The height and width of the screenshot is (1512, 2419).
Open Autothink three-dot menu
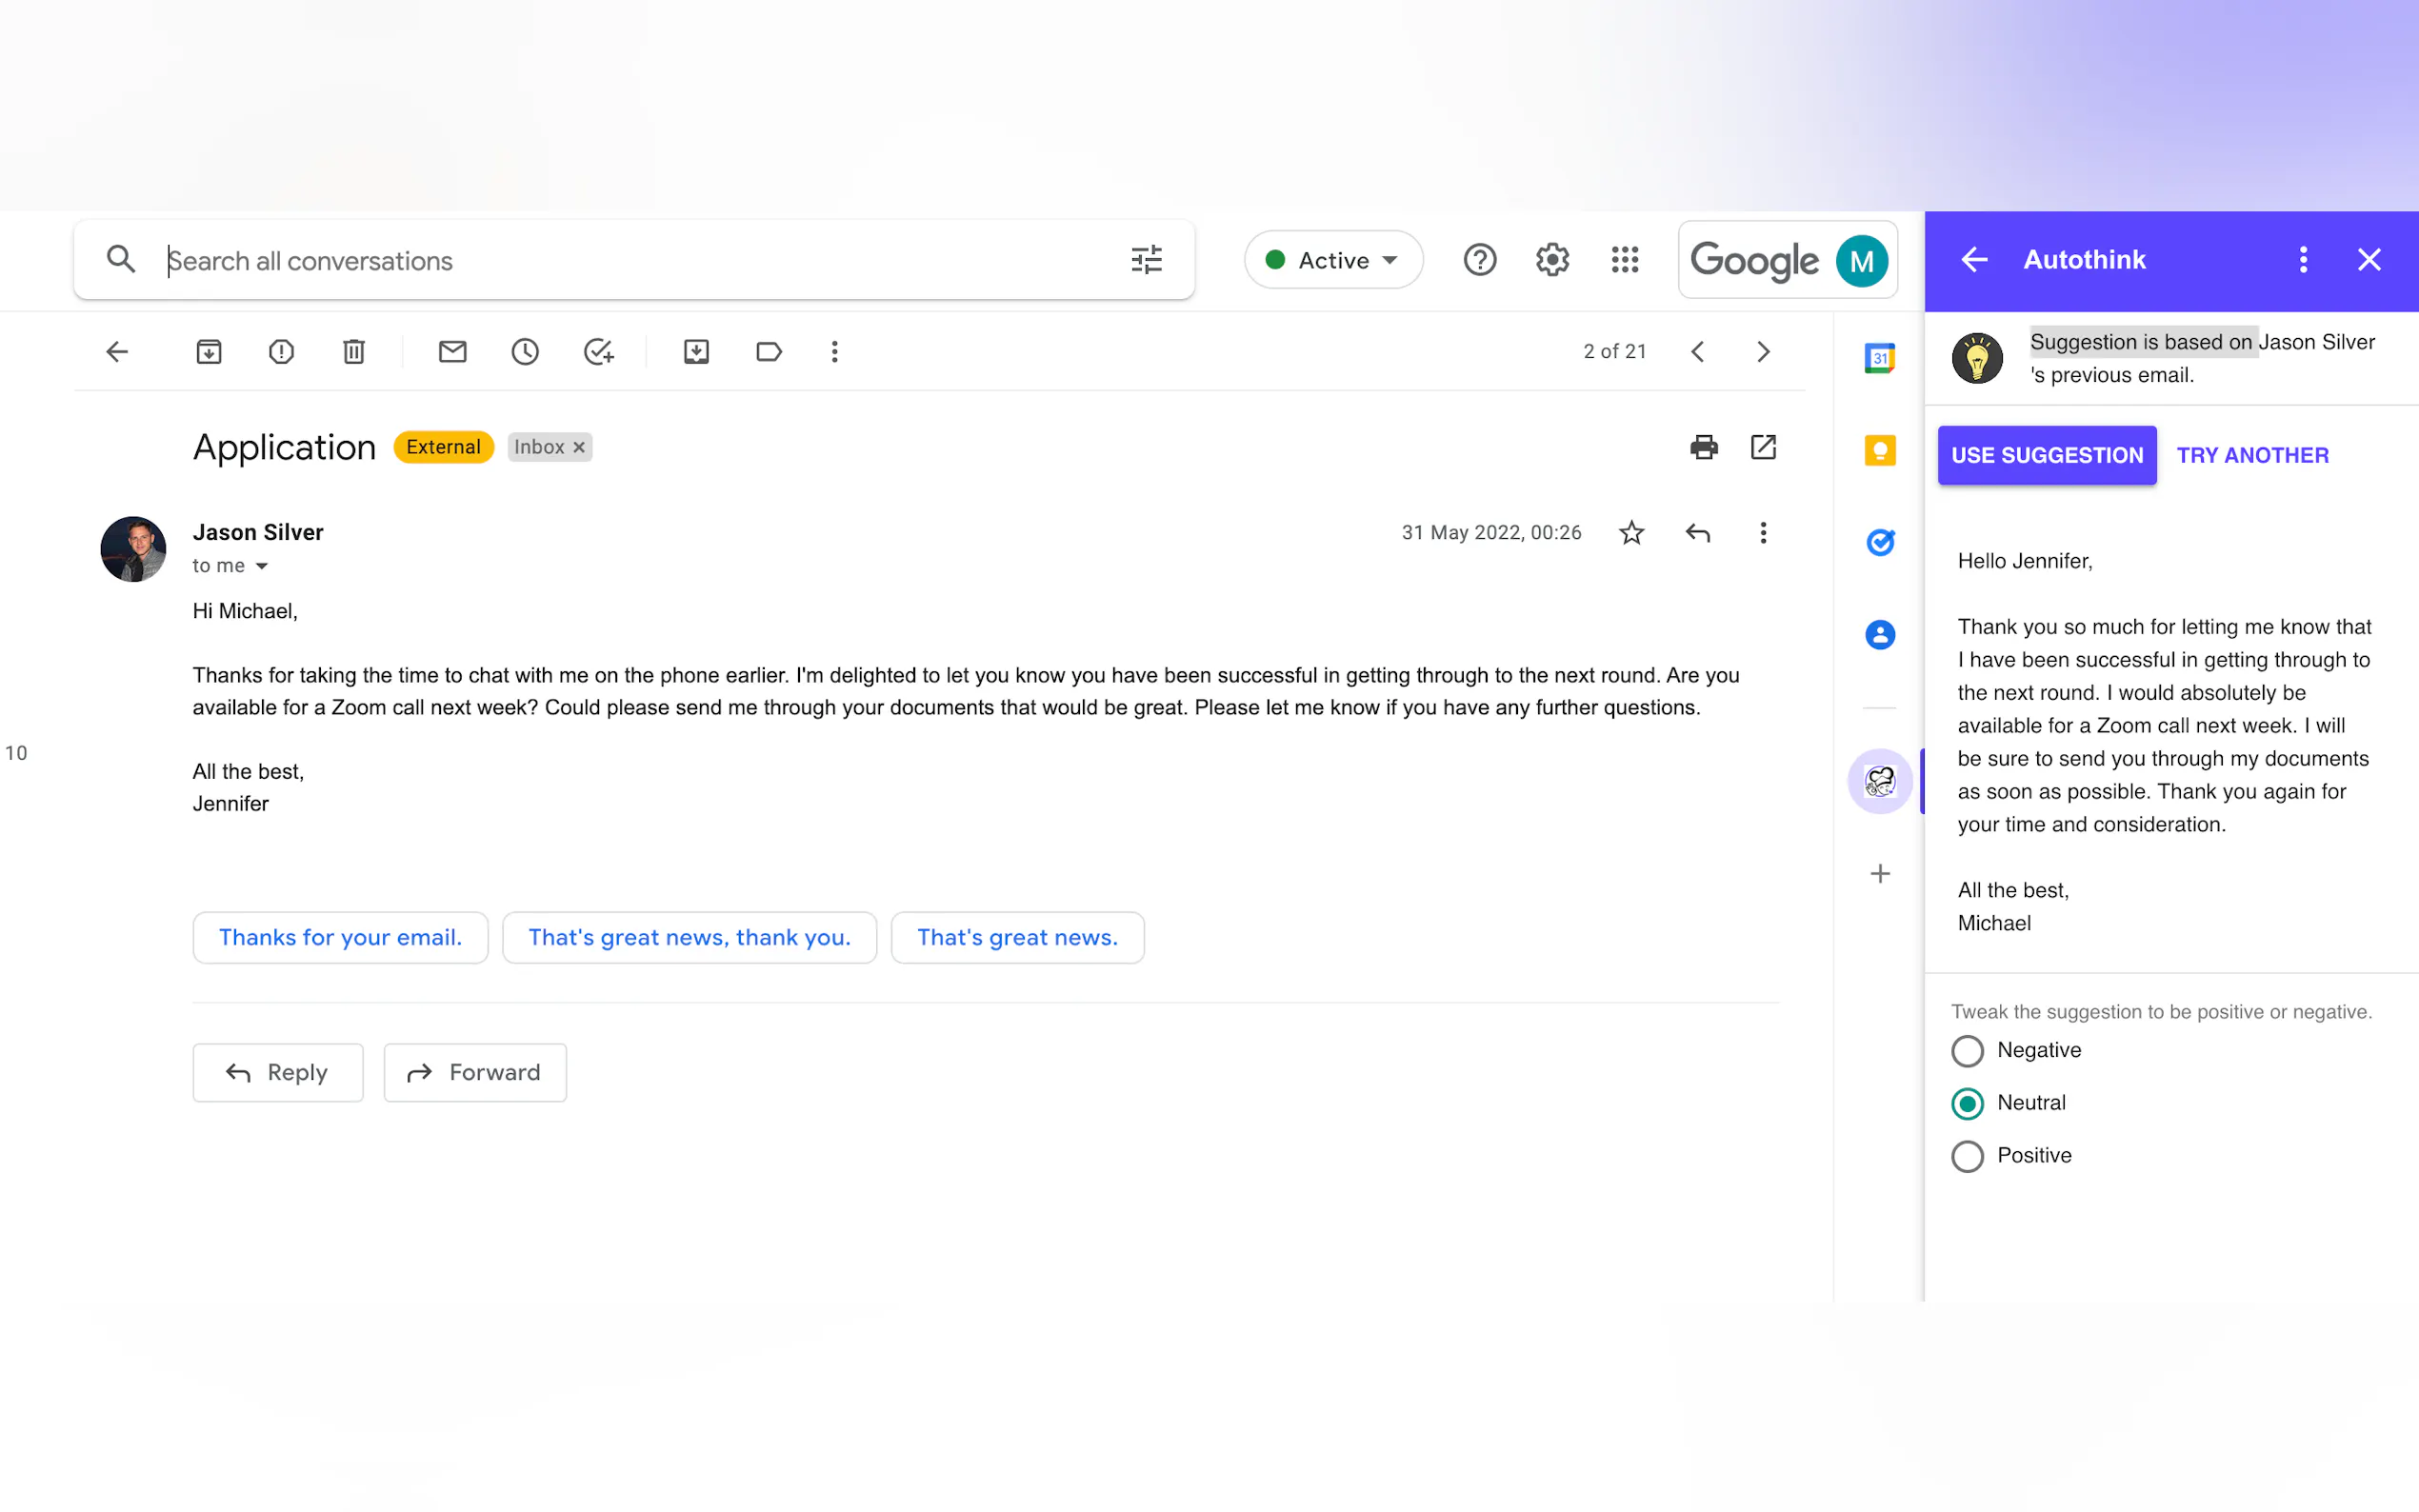click(x=2303, y=260)
